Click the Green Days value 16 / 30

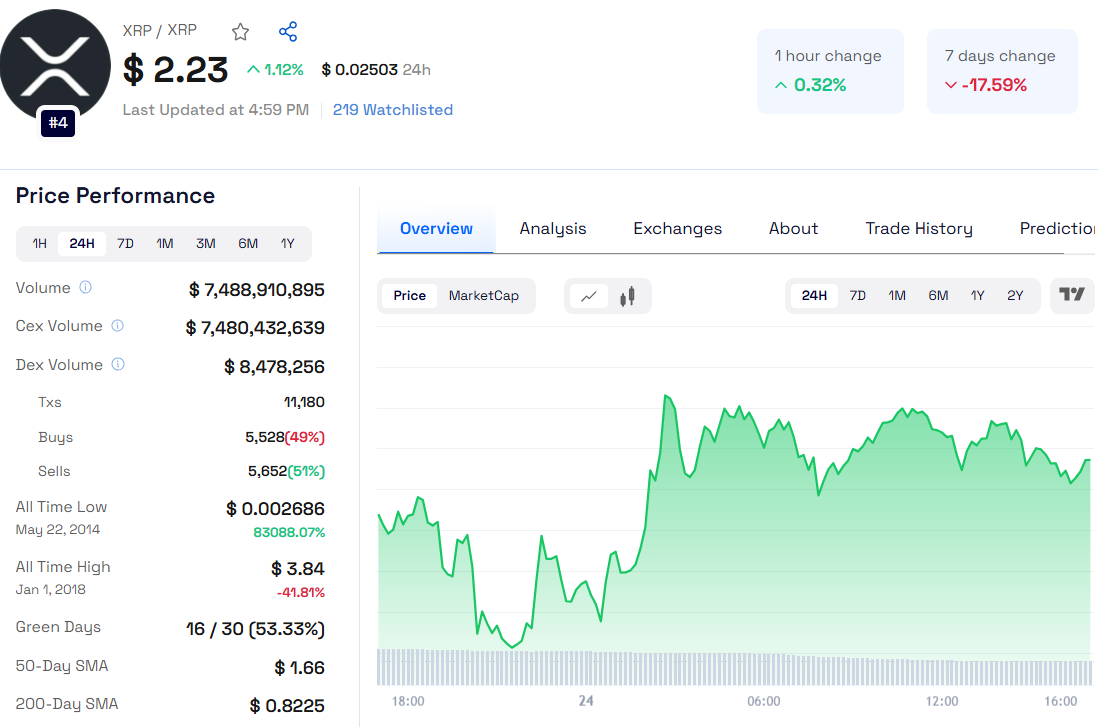click(x=255, y=629)
